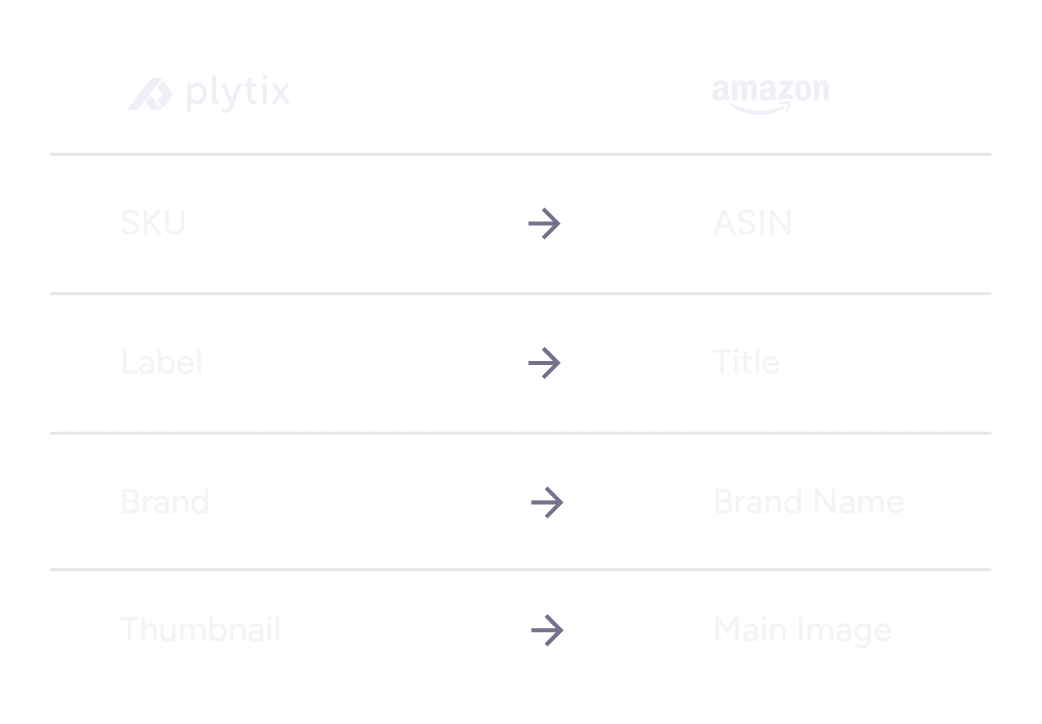Click the divider line below the logo header

520,154
